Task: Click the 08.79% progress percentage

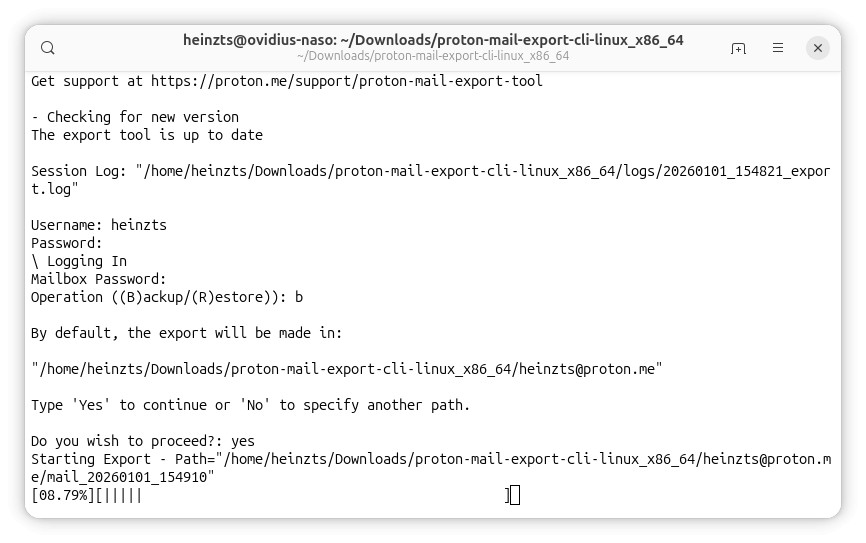Action: pyautogui.click(x=63, y=495)
